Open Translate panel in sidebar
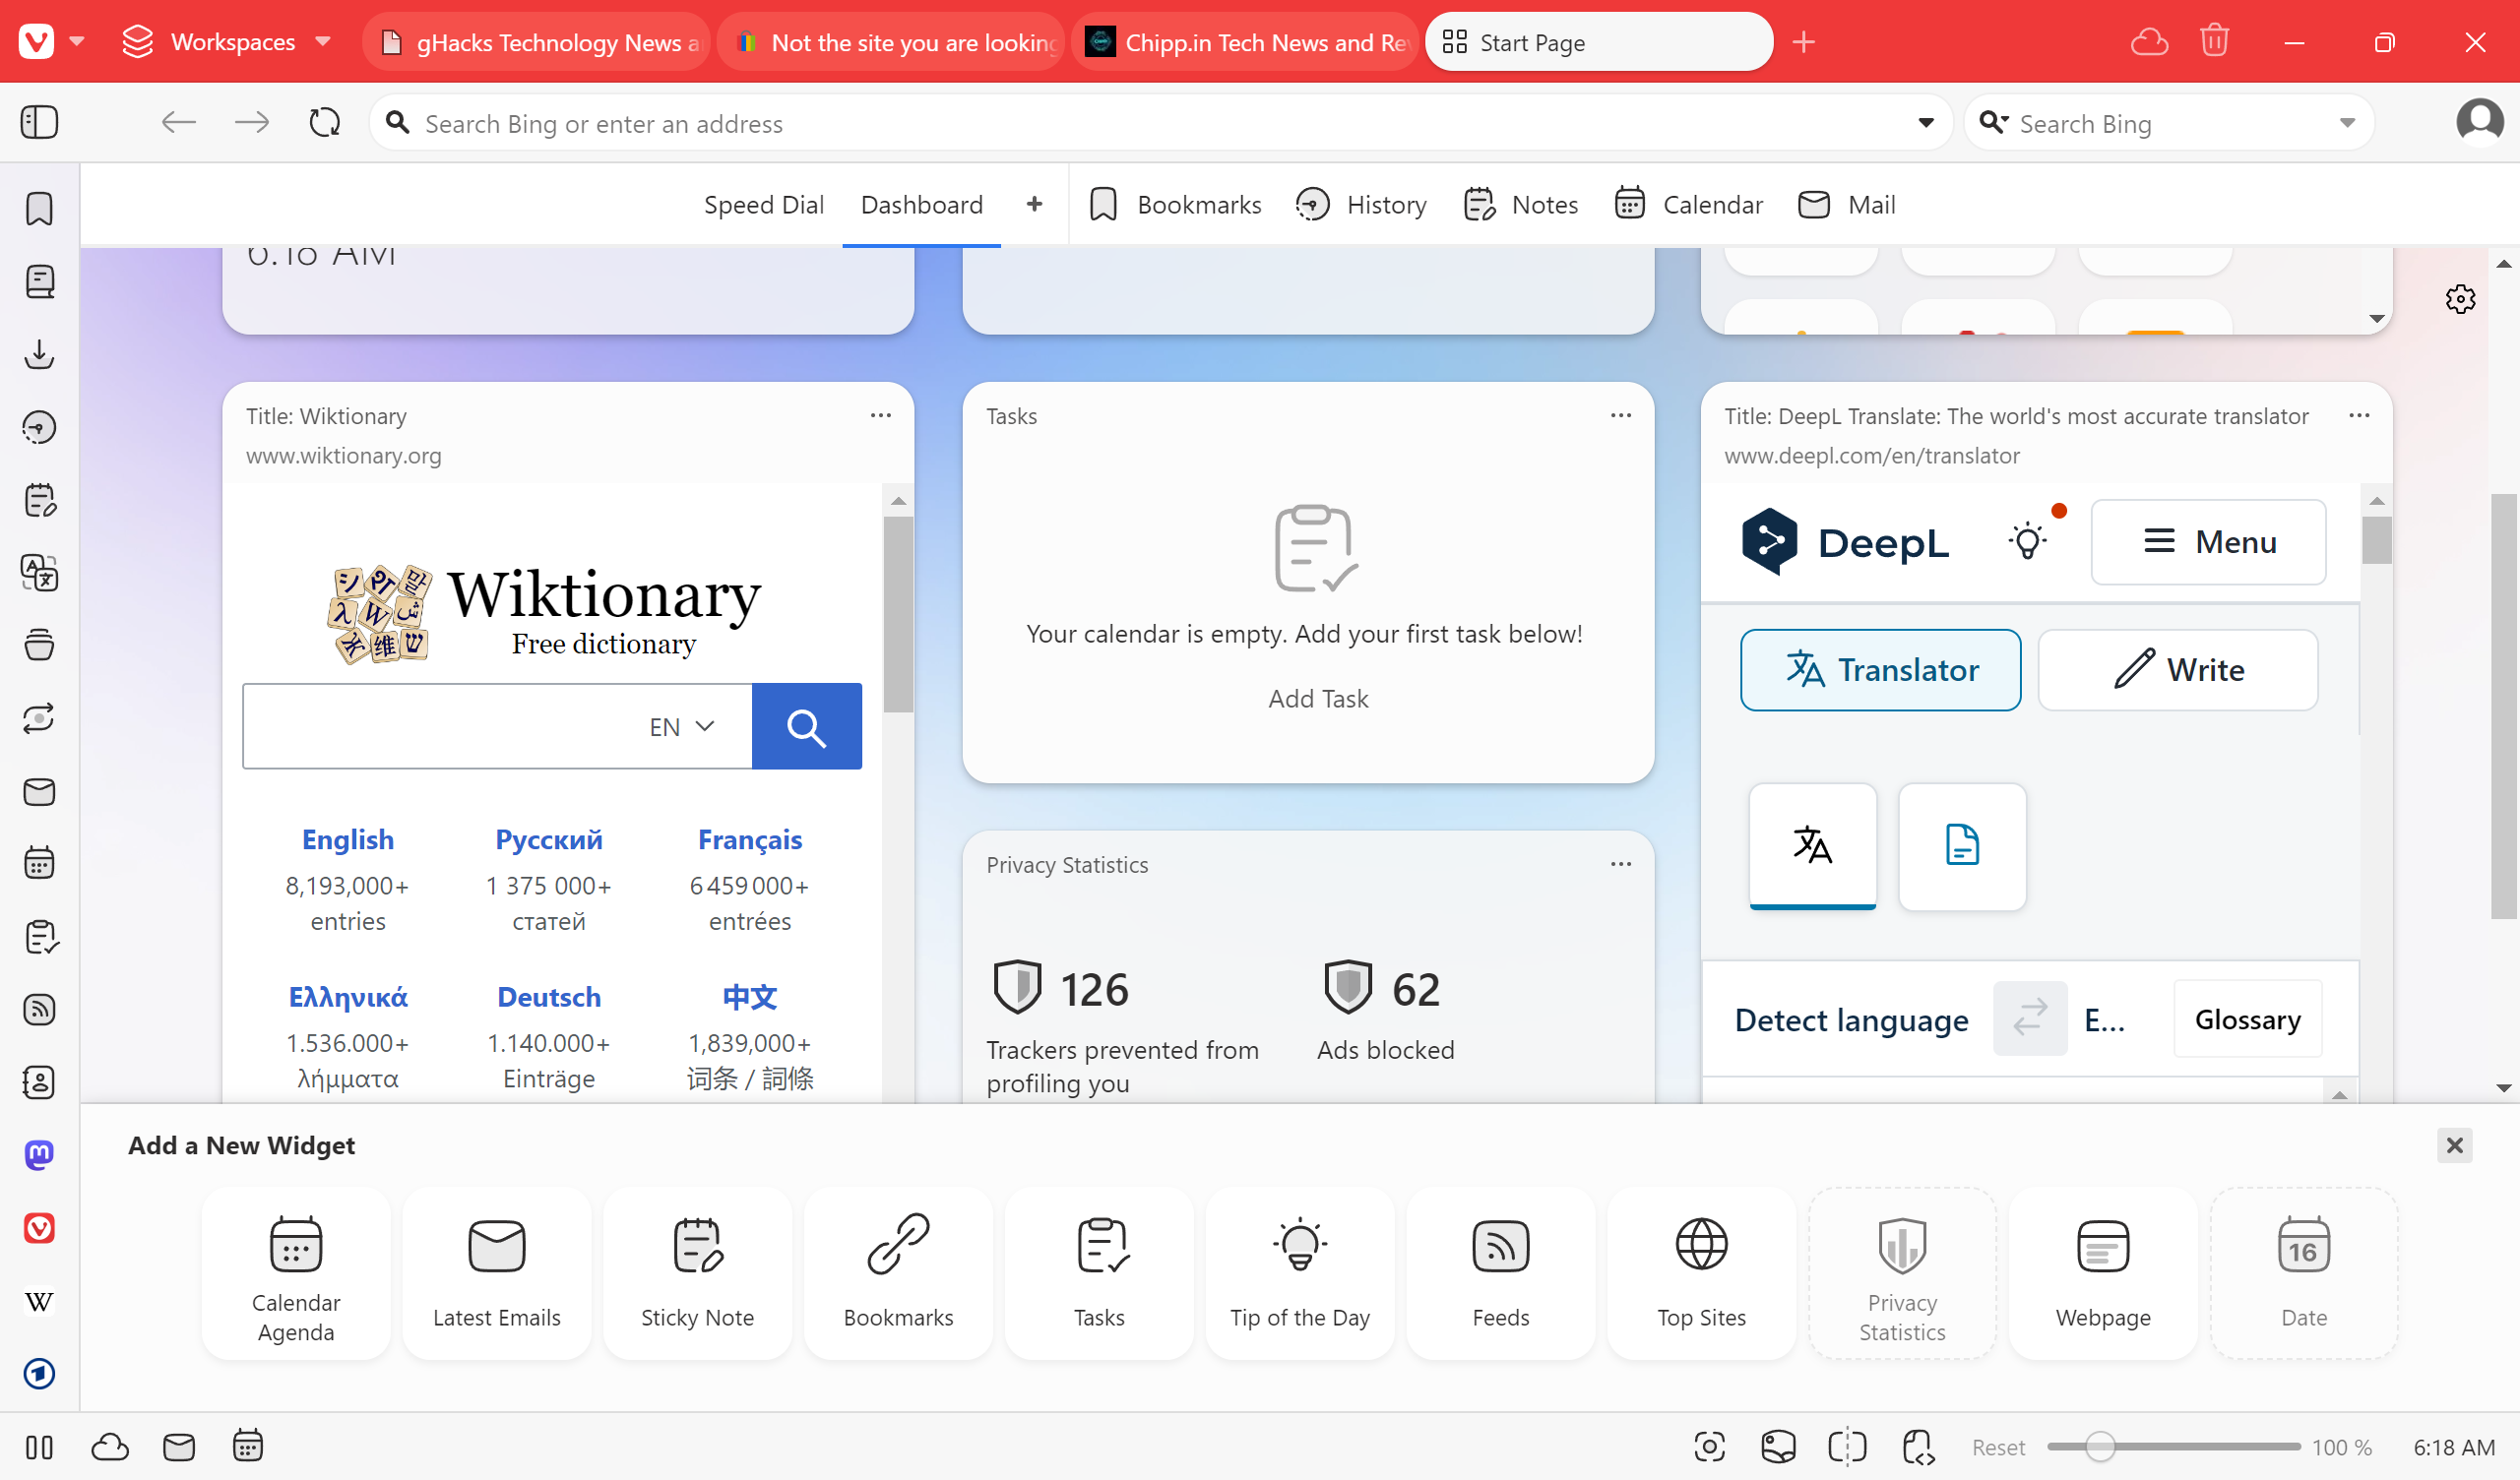 click(39, 573)
